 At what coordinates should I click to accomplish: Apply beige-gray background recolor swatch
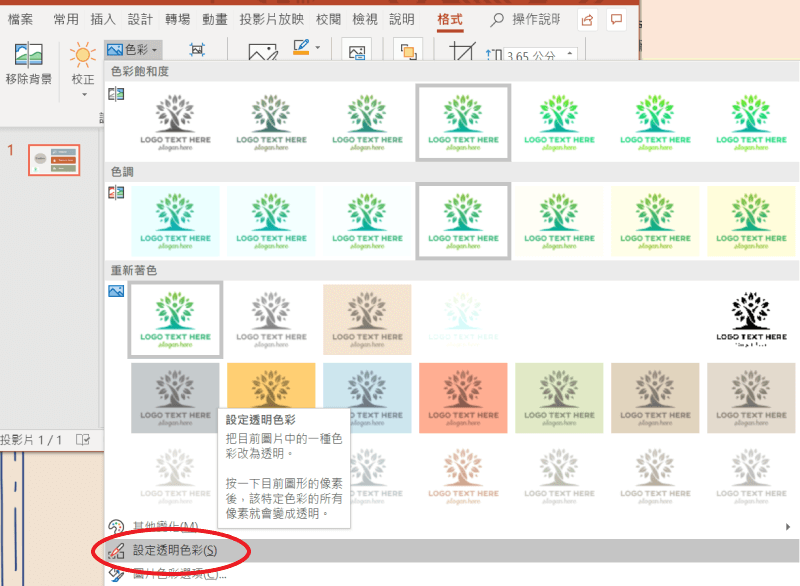751,398
